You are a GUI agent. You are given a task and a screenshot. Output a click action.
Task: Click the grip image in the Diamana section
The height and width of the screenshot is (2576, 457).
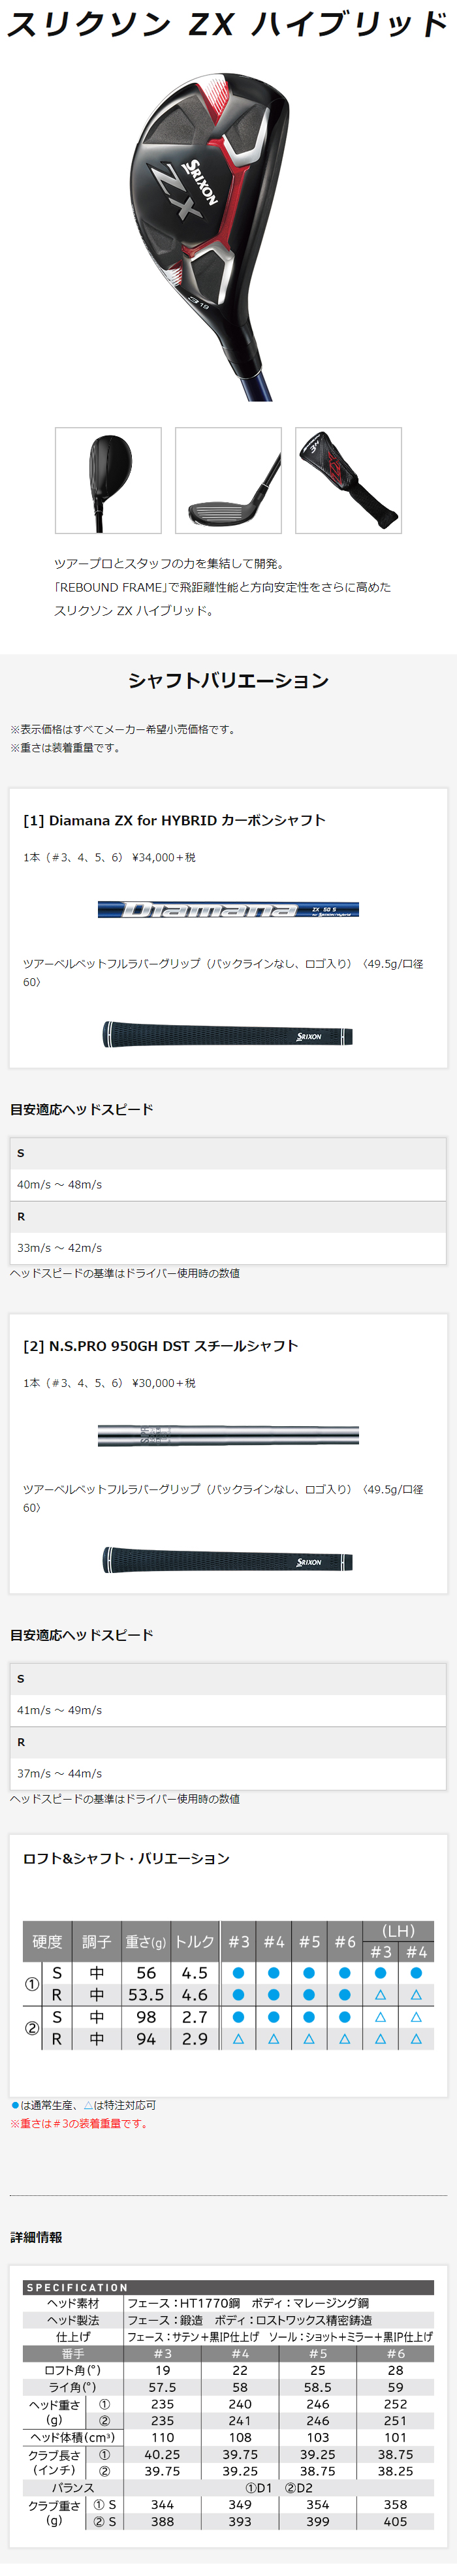pyautogui.click(x=228, y=1035)
